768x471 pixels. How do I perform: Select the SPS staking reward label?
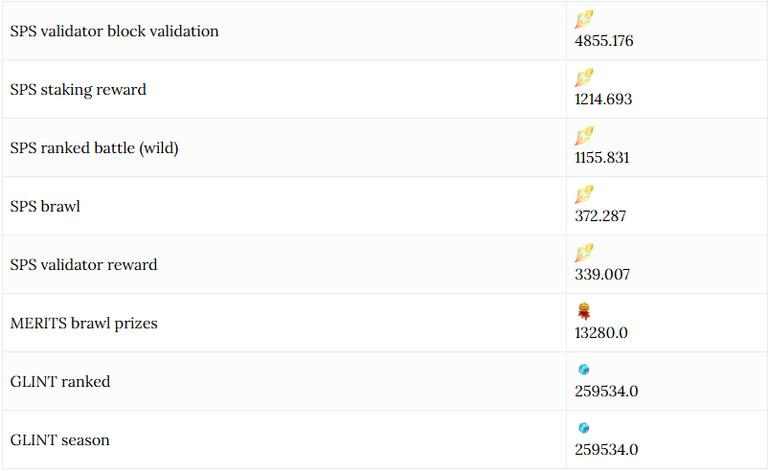(x=78, y=90)
